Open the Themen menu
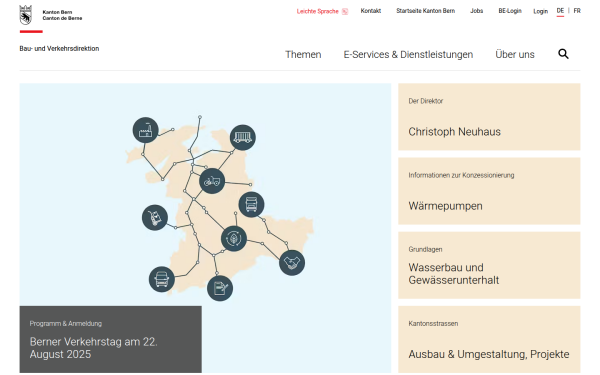This screenshot has height=375, width=600. [x=303, y=54]
